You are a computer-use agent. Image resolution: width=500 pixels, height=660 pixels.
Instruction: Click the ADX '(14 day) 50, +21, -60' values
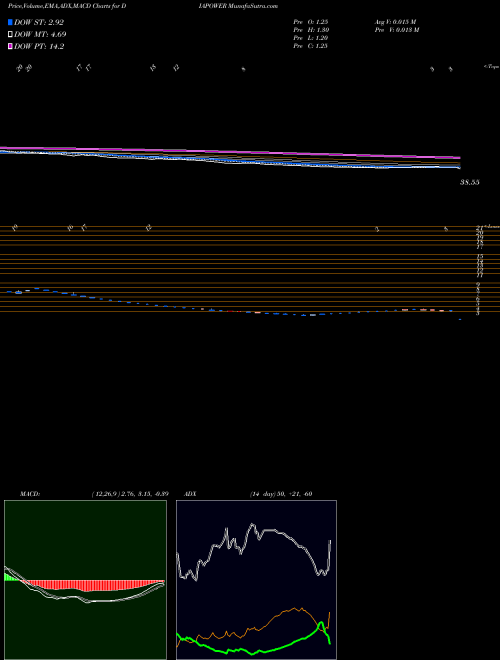[281, 494]
